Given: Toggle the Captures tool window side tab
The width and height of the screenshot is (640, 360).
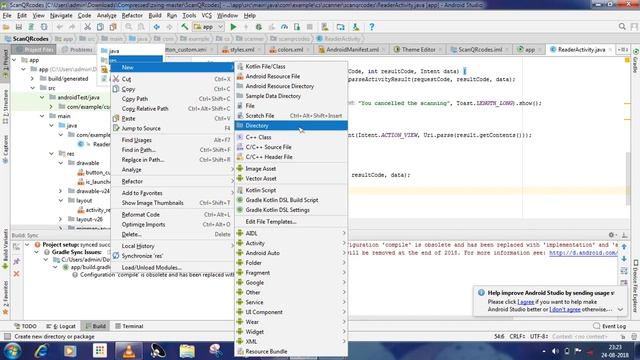Looking at the screenshot, I should pos(5,149).
